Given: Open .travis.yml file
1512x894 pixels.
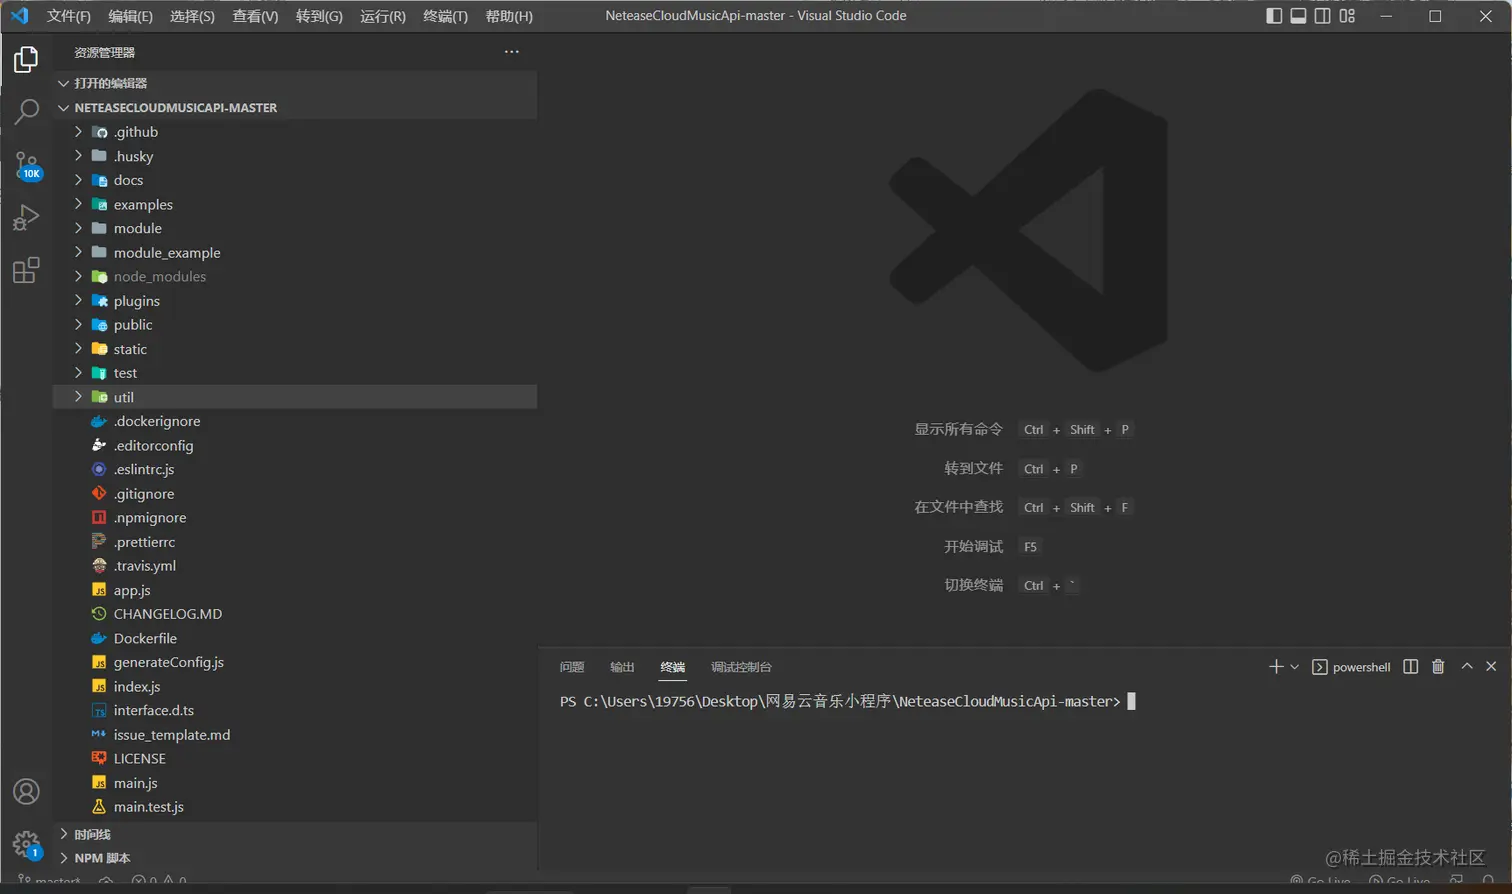Looking at the screenshot, I should click(295, 566).
